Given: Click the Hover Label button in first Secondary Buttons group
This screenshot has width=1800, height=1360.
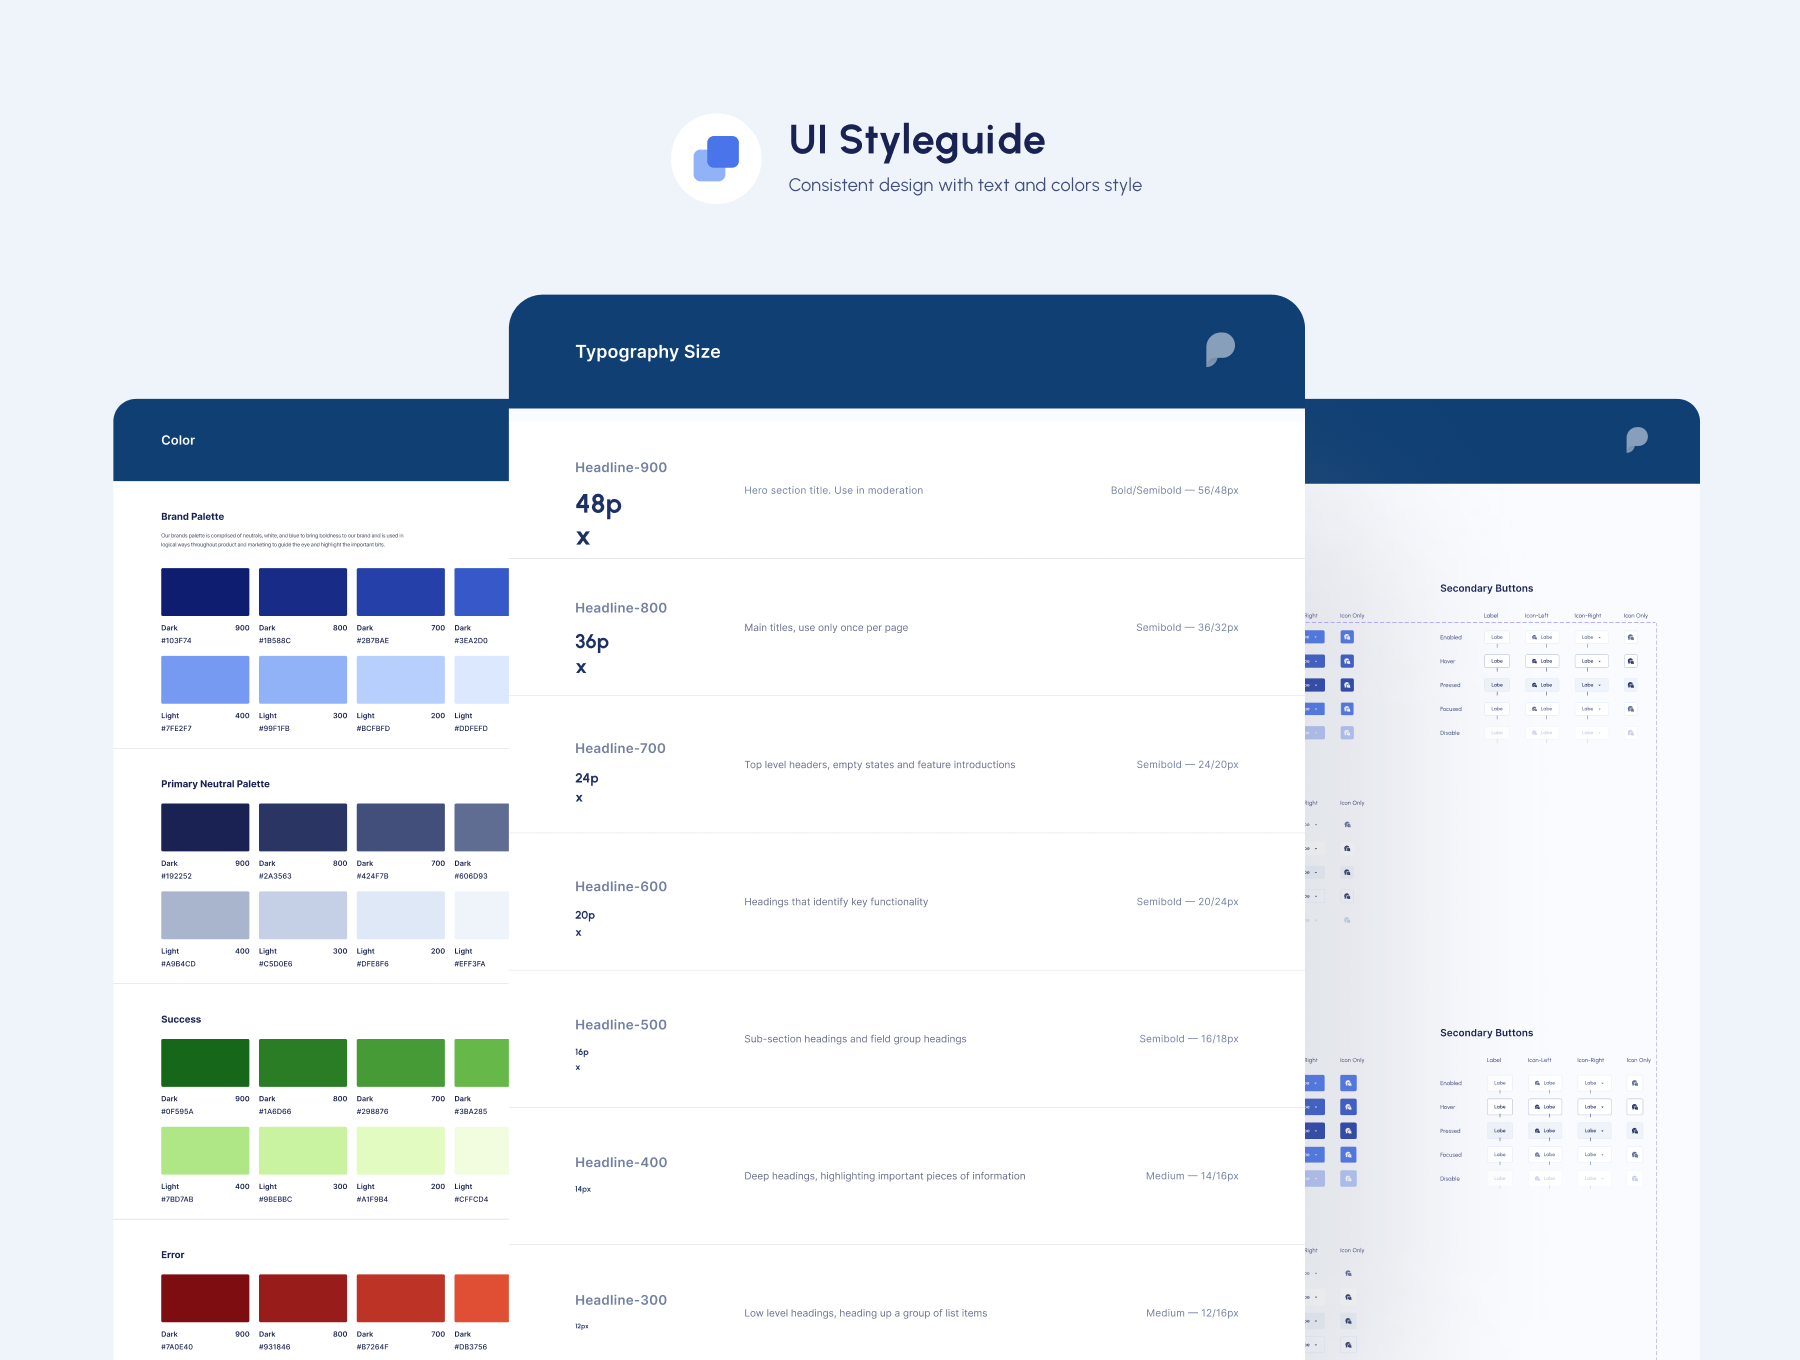Looking at the screenshot, I should coord(1497,661).
